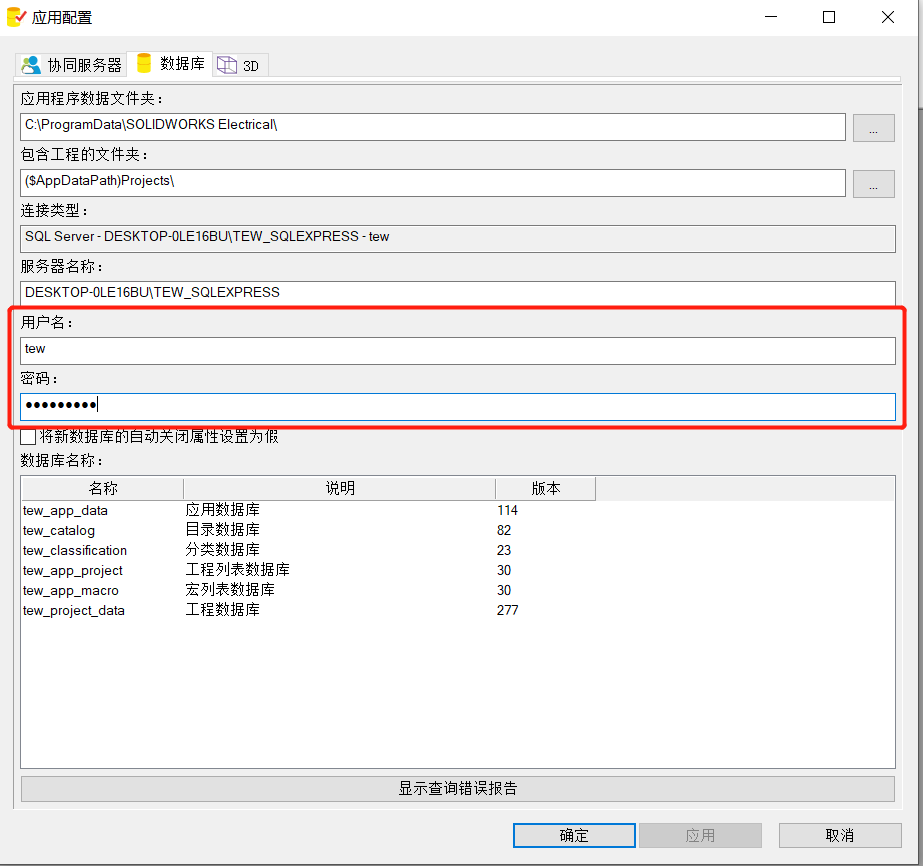Click the 协同服务器 user icon
The image size is (923, 866).
click(31, 65)
